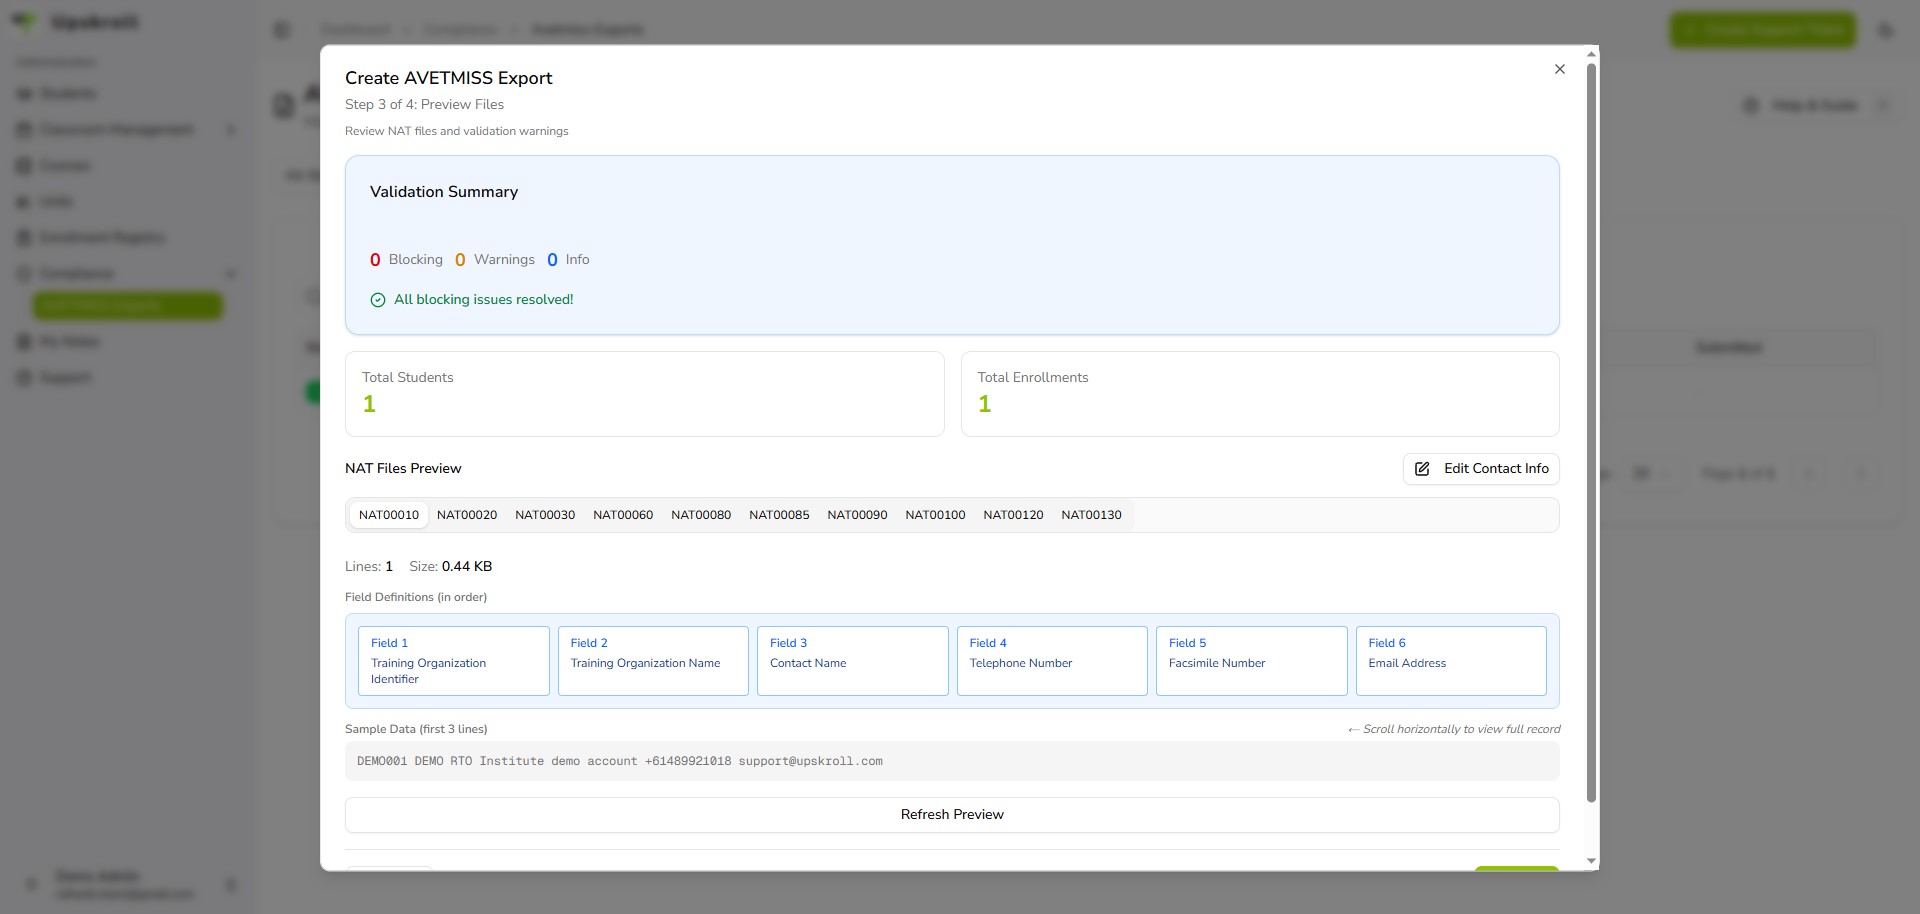Click the 'Scroll horizontally to view full record' hint
This screenshot has height=914, width=1920.
point(1454,729)
